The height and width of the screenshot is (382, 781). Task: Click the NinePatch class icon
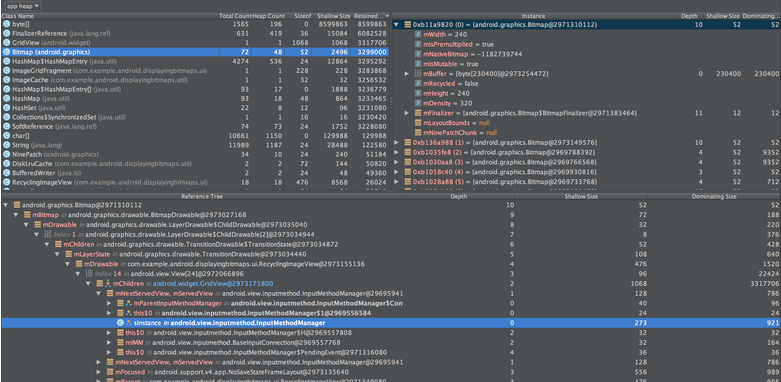coord(6,155)
